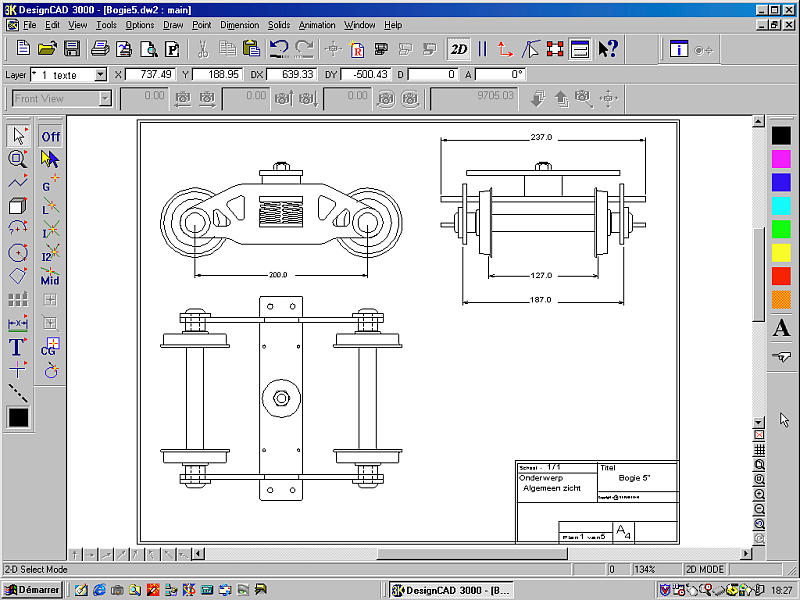This screenshot has height=600, width=800.
Task: Open the Dimension menu
Action: click(239, 24)
